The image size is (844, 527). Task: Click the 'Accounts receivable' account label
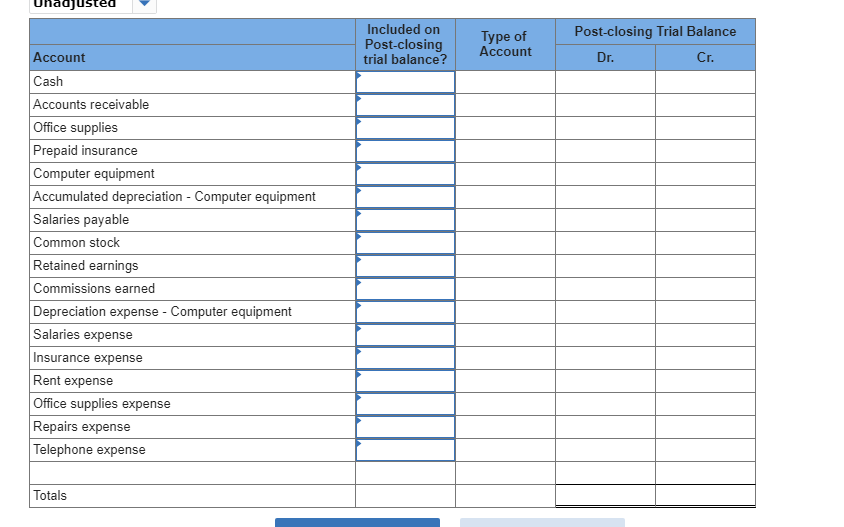(x=91, y=104)
